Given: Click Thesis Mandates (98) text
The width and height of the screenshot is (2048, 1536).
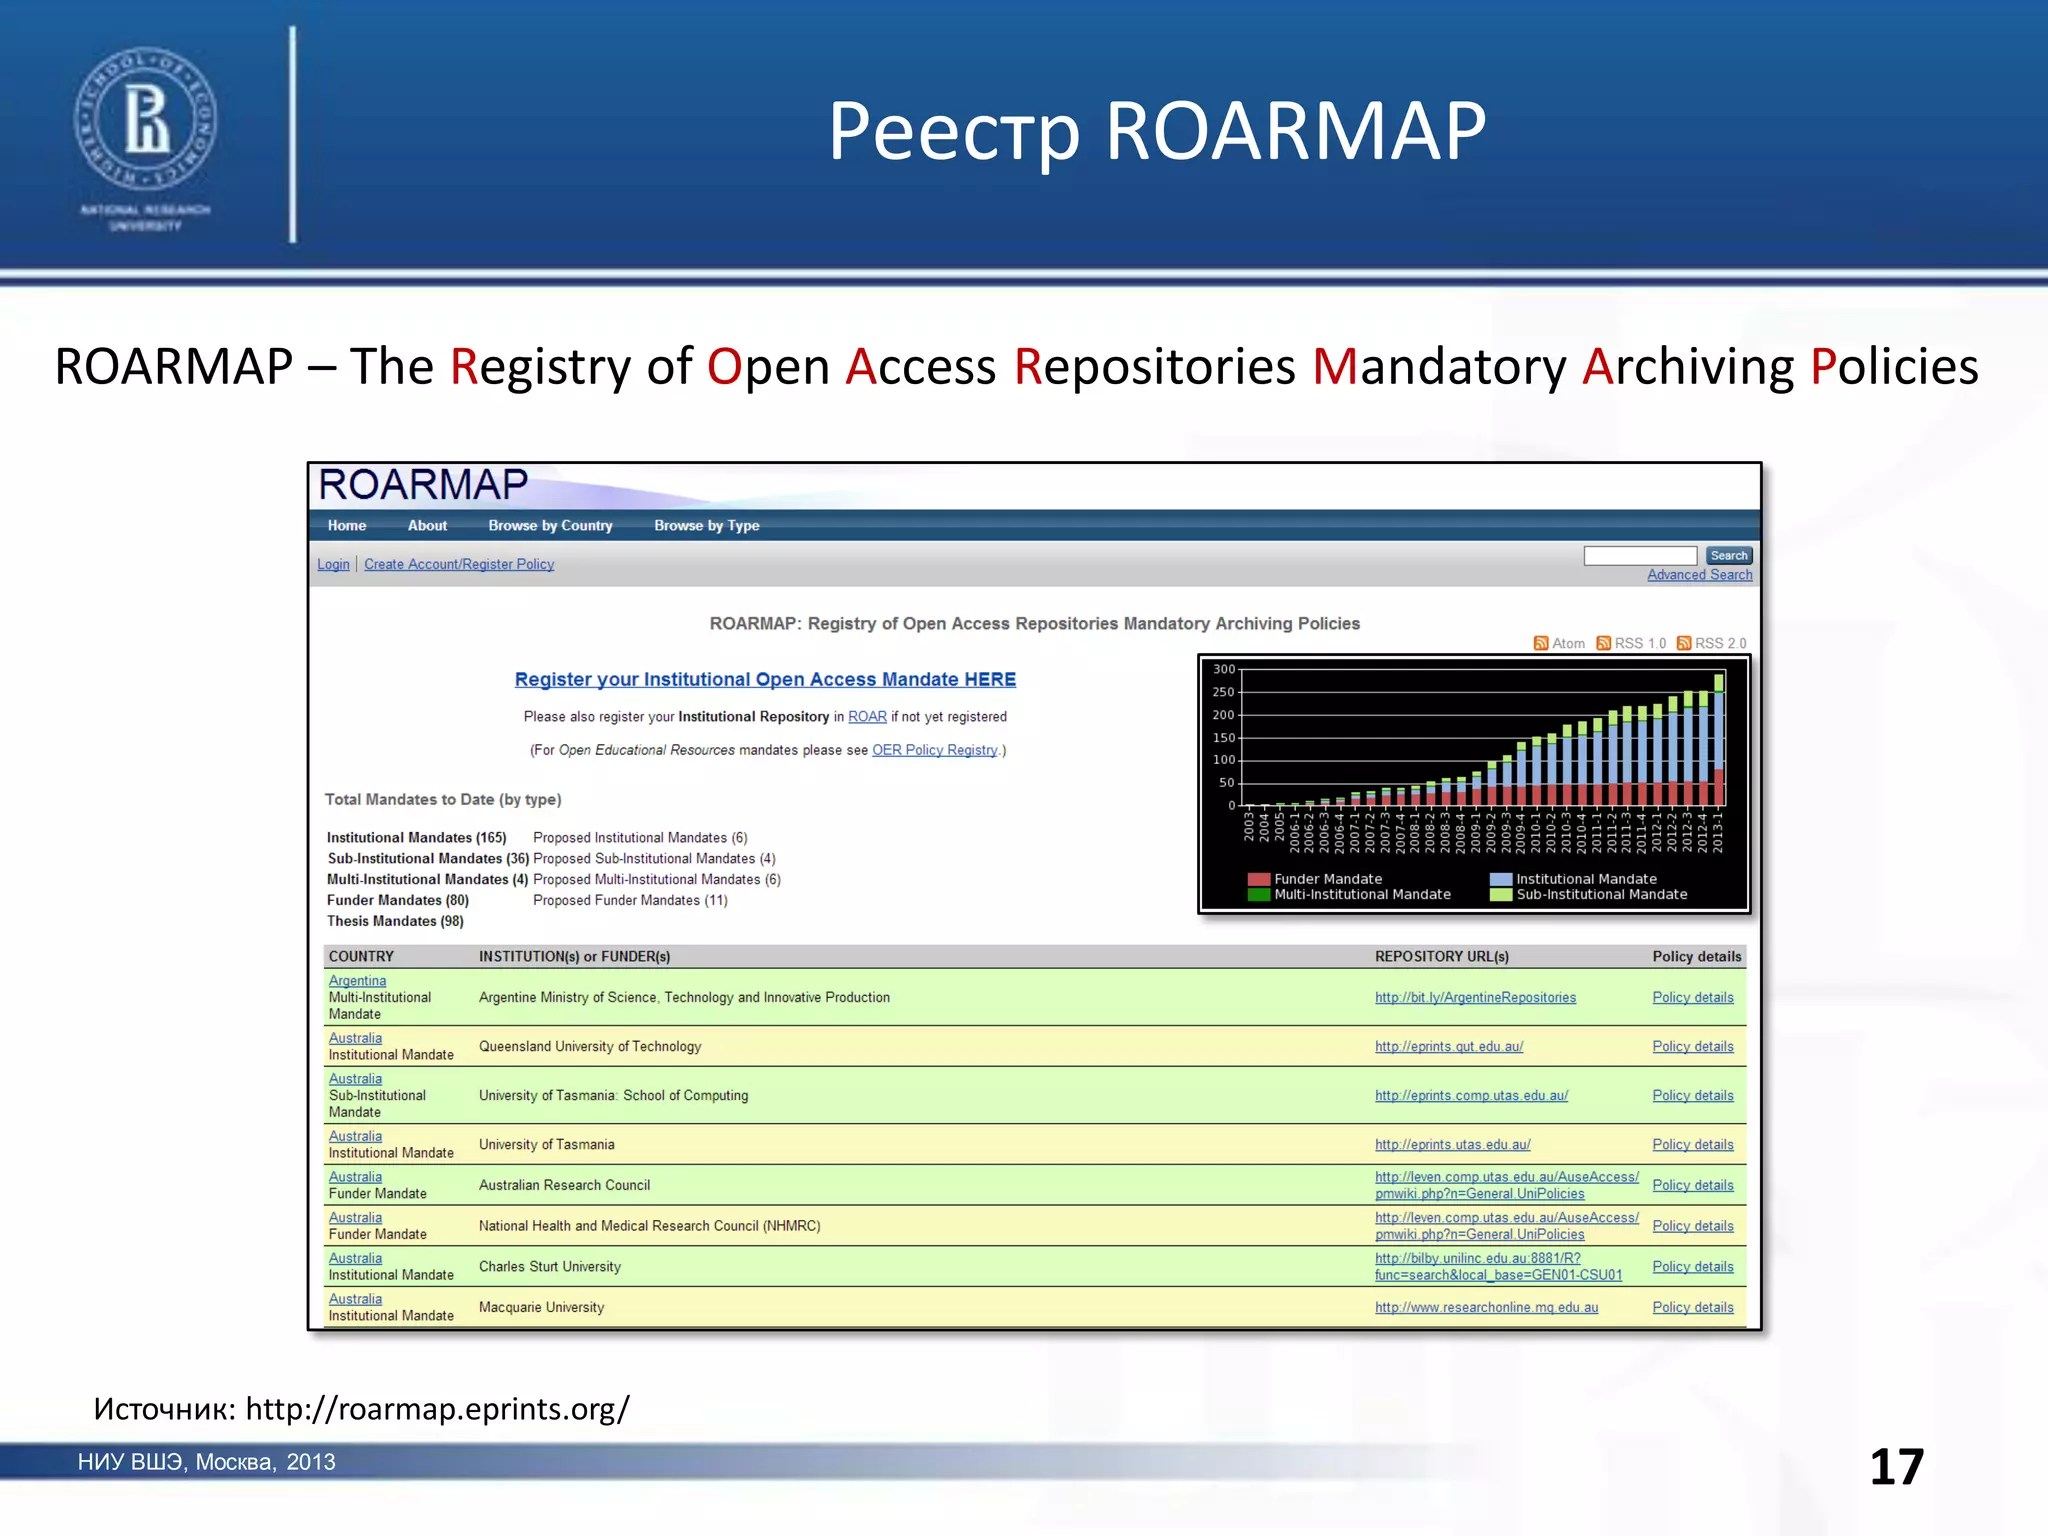Looking at the screenshot, I should tap(395, 922).
